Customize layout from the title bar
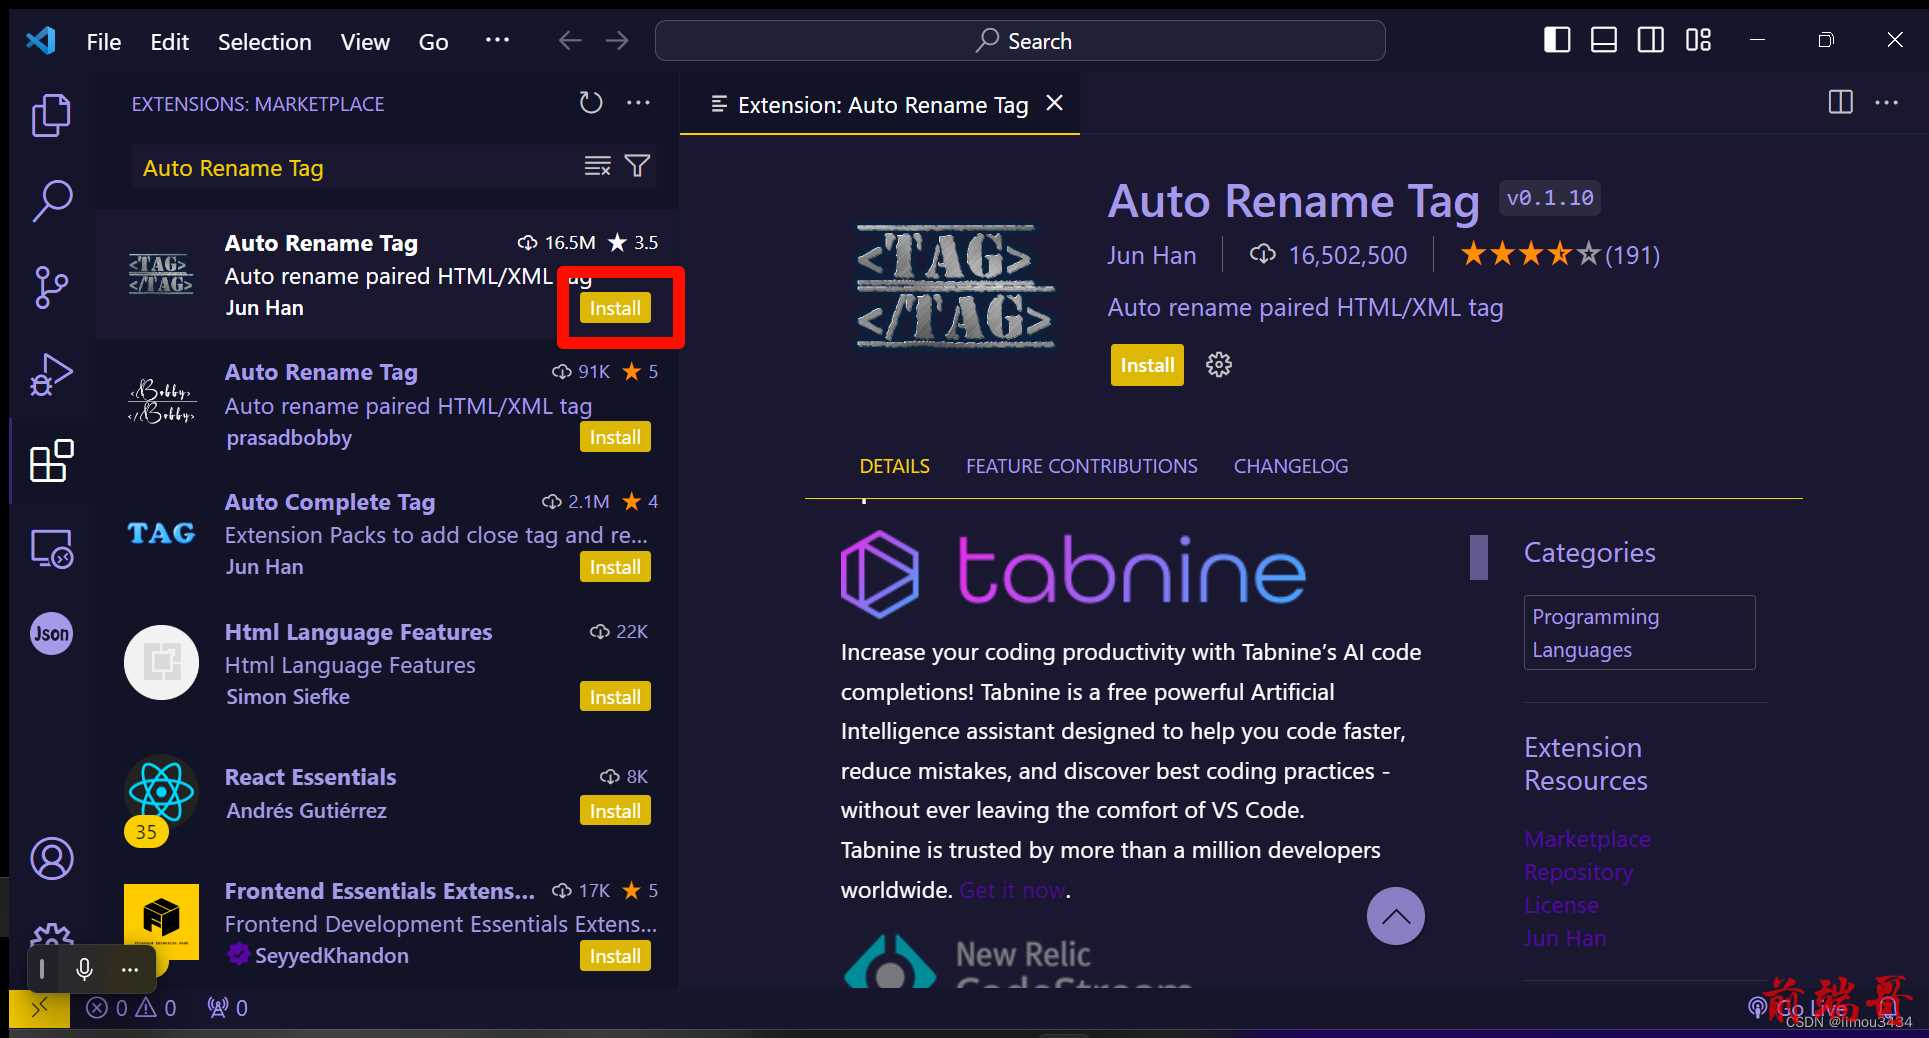1929x1038 pixels. pyautogui.click(x=1698, y=40)
